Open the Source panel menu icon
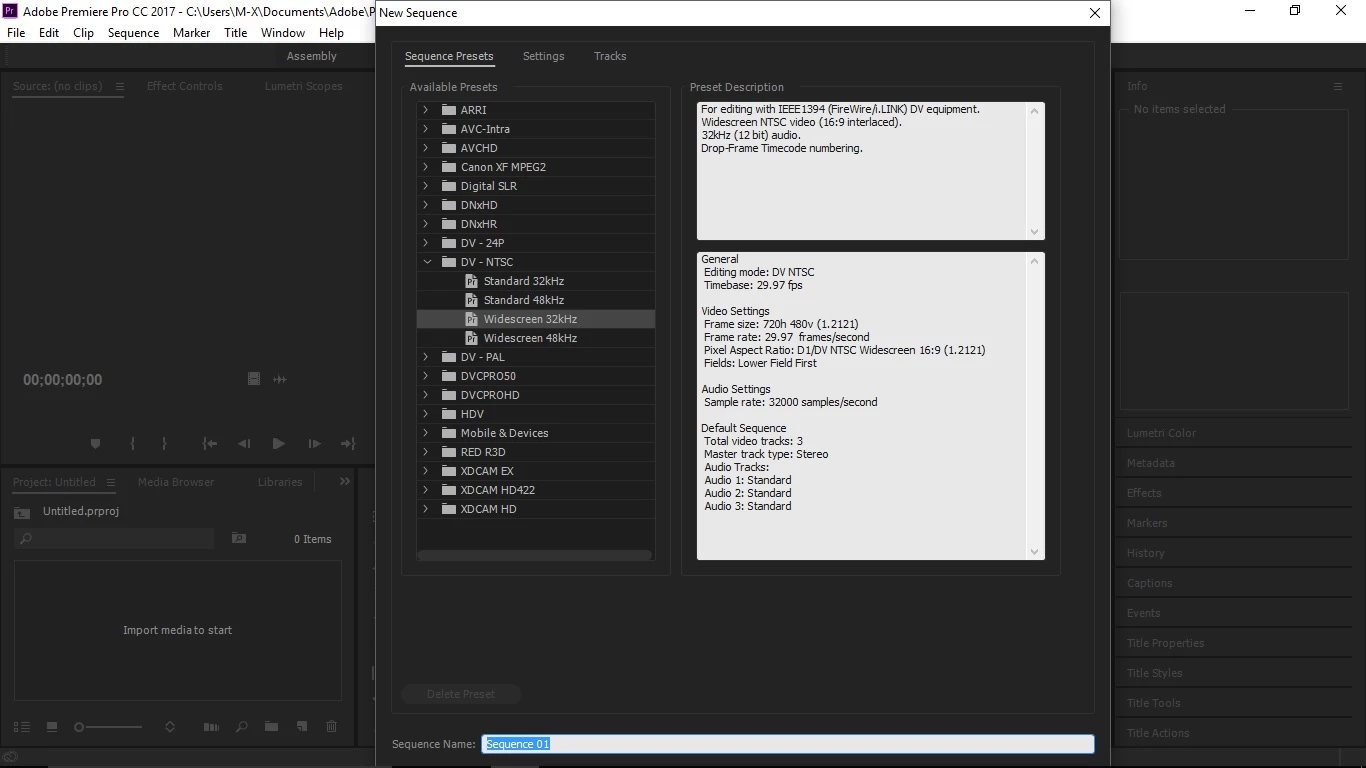The width and height of the screenshot is (1366, 768). tap(119, 86)
